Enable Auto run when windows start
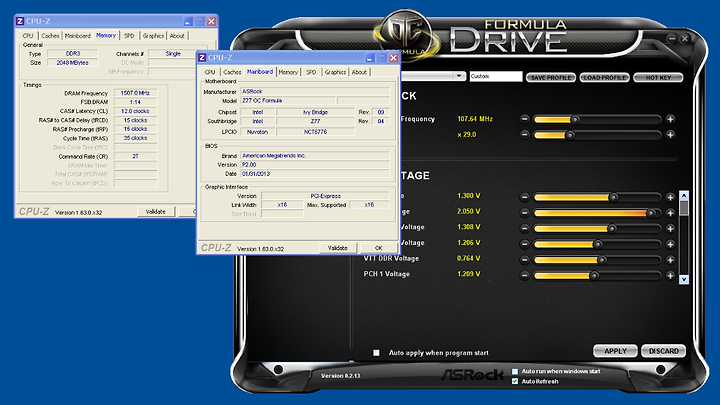Image resolution: width=720 pixels, height=405 pixels. [x=515, y=371]
